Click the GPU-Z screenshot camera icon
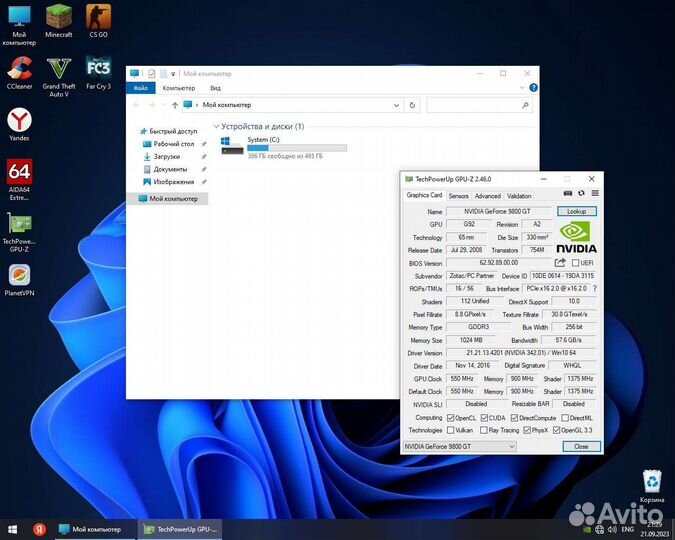This screenshot has width=675, height=540. 568,193
